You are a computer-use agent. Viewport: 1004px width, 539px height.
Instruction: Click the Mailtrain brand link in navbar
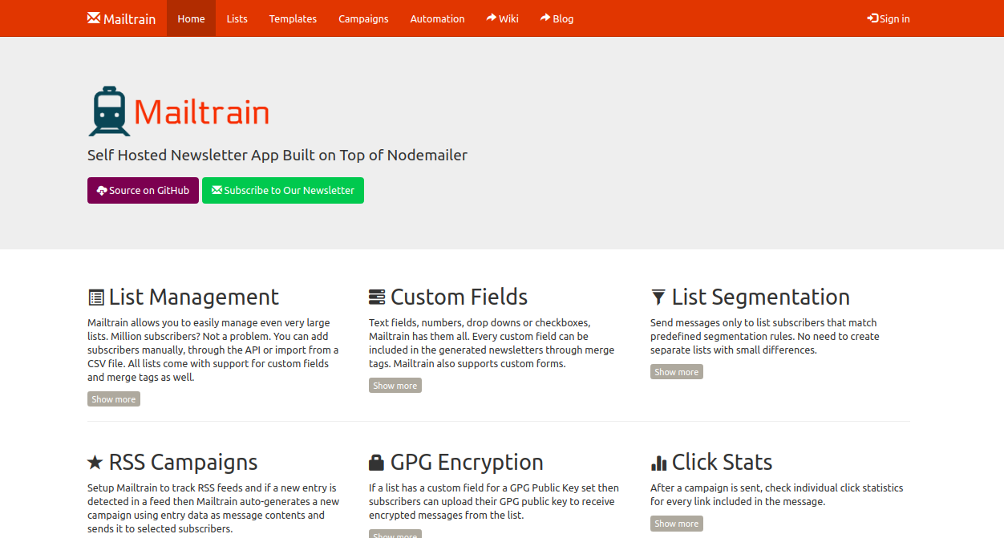[x=122, y=19]
